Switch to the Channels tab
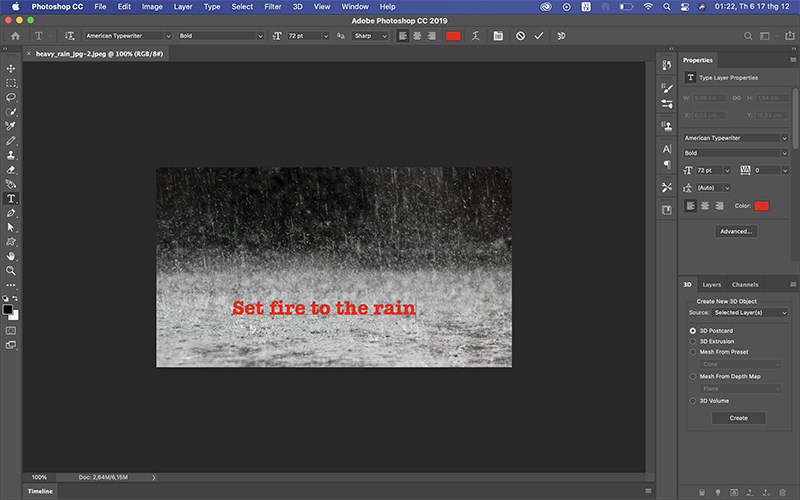The height and width of the screenshot is (500, 800). point(745,285)
